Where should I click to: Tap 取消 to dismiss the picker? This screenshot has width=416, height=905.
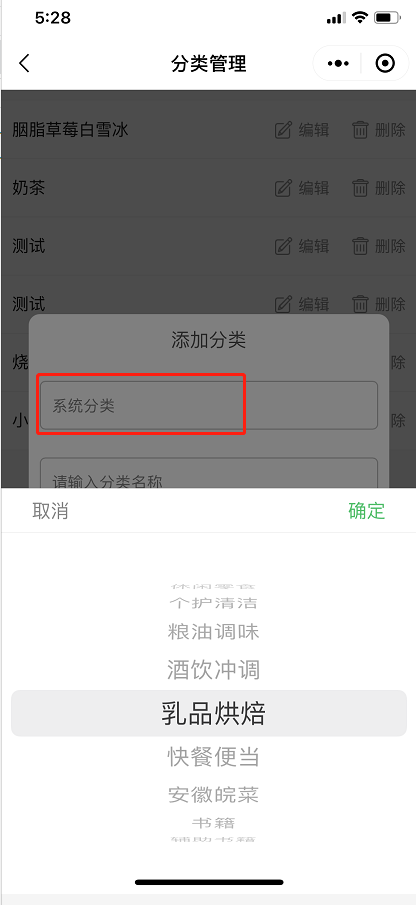[x=50, y=511]
